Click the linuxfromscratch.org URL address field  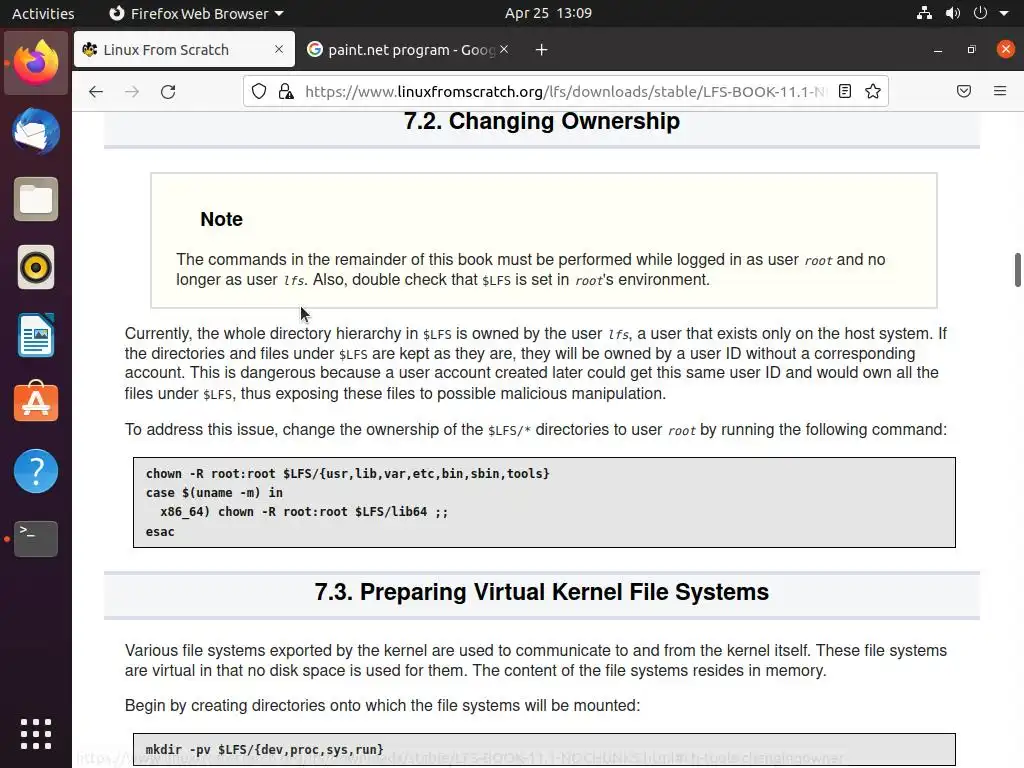pyautogui.click(x=565, y=91)
